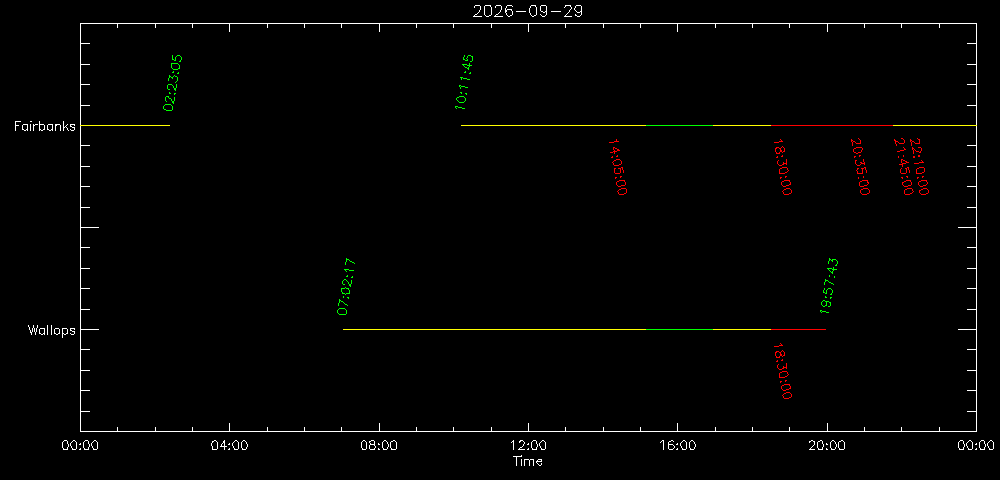This screenshot has height=480, width=1000.
Task: Click the 02:23:05 green time label
Action: click(173, 83)
